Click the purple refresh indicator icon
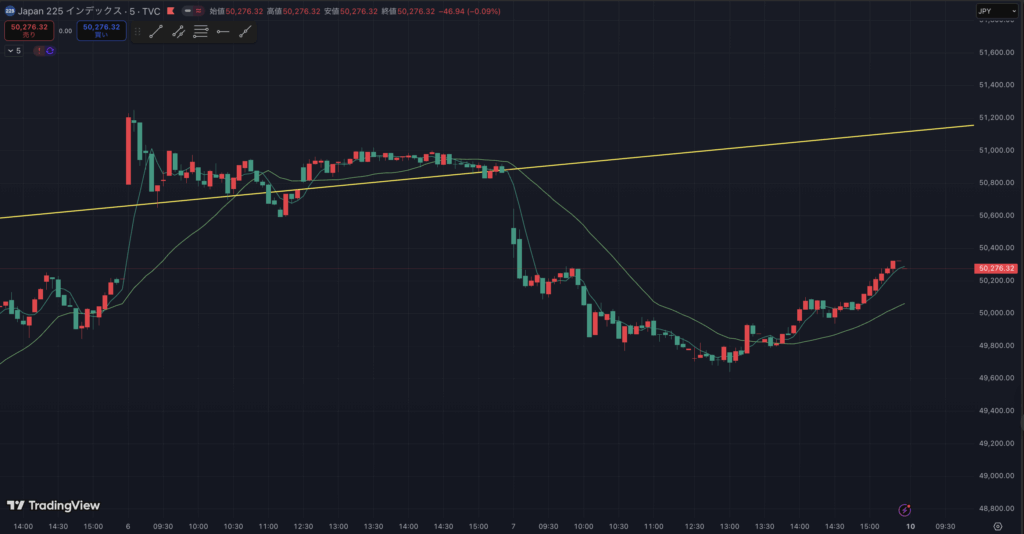This screenshot has width=1024, height=534. point(49,50)
